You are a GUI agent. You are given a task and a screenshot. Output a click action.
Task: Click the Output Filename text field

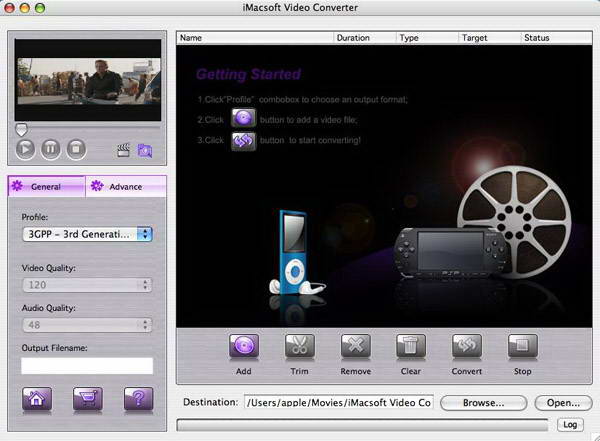pos(87,366)
